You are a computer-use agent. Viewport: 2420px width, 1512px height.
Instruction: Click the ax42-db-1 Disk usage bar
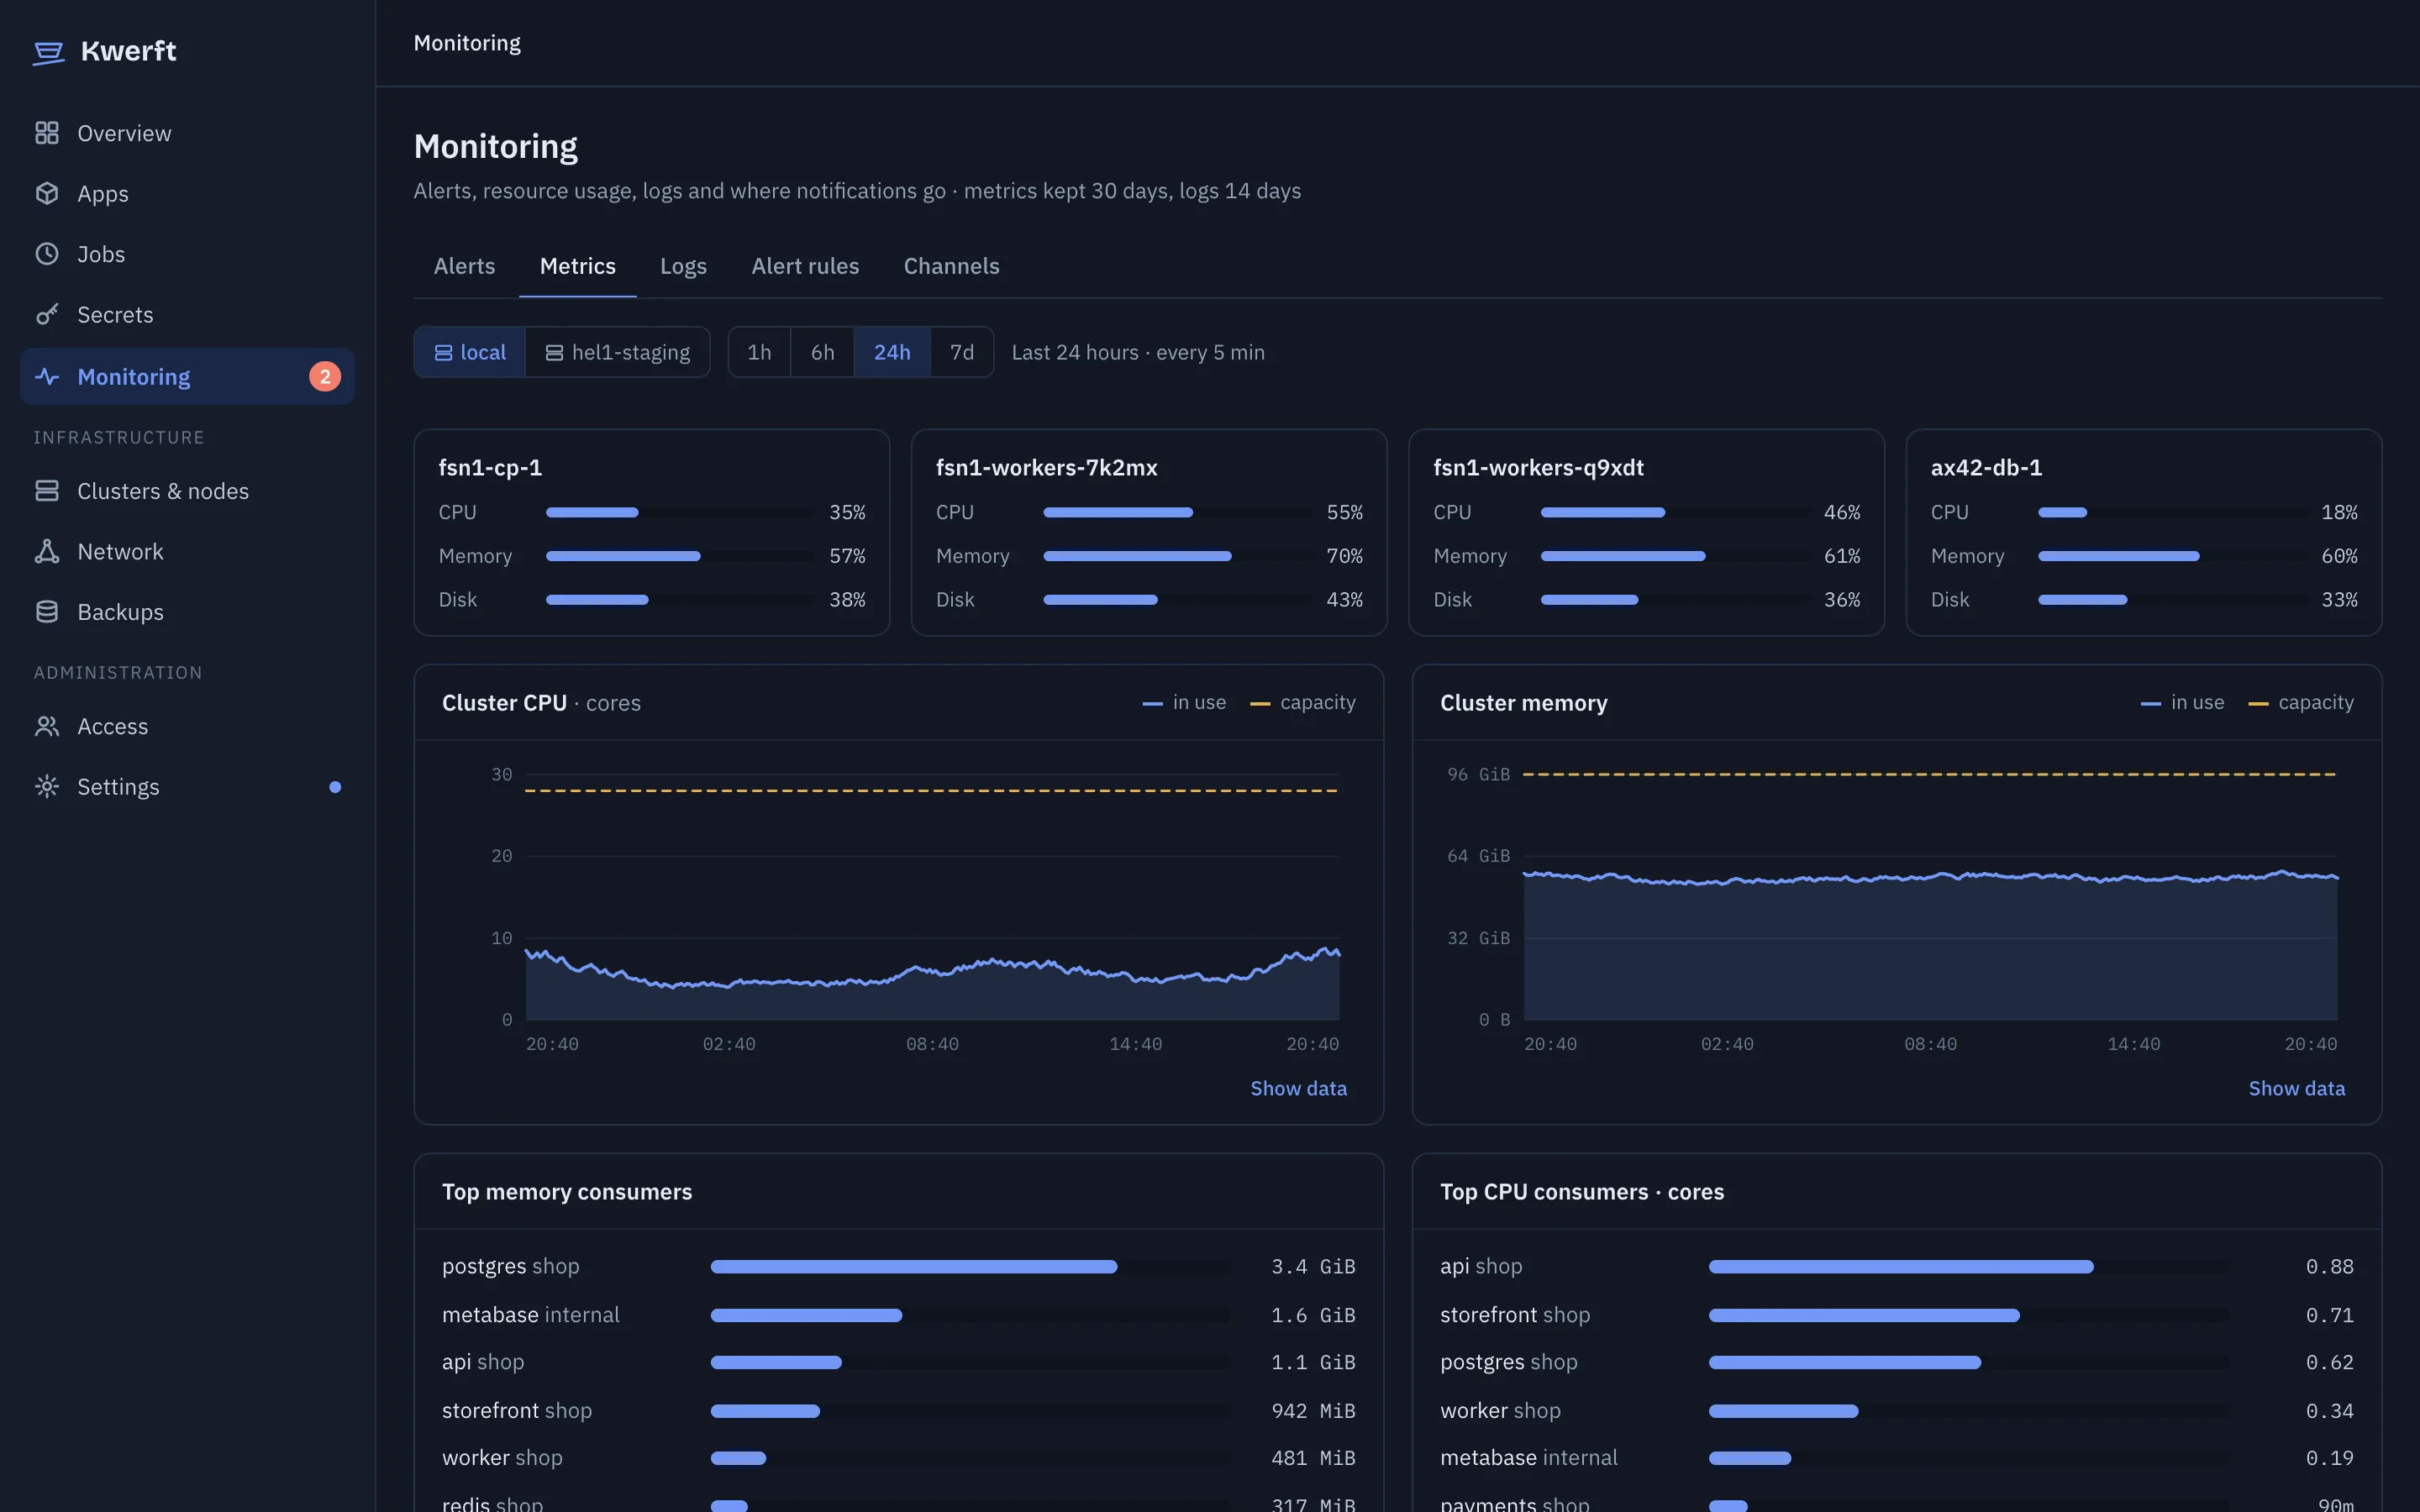click(2172, 600)
